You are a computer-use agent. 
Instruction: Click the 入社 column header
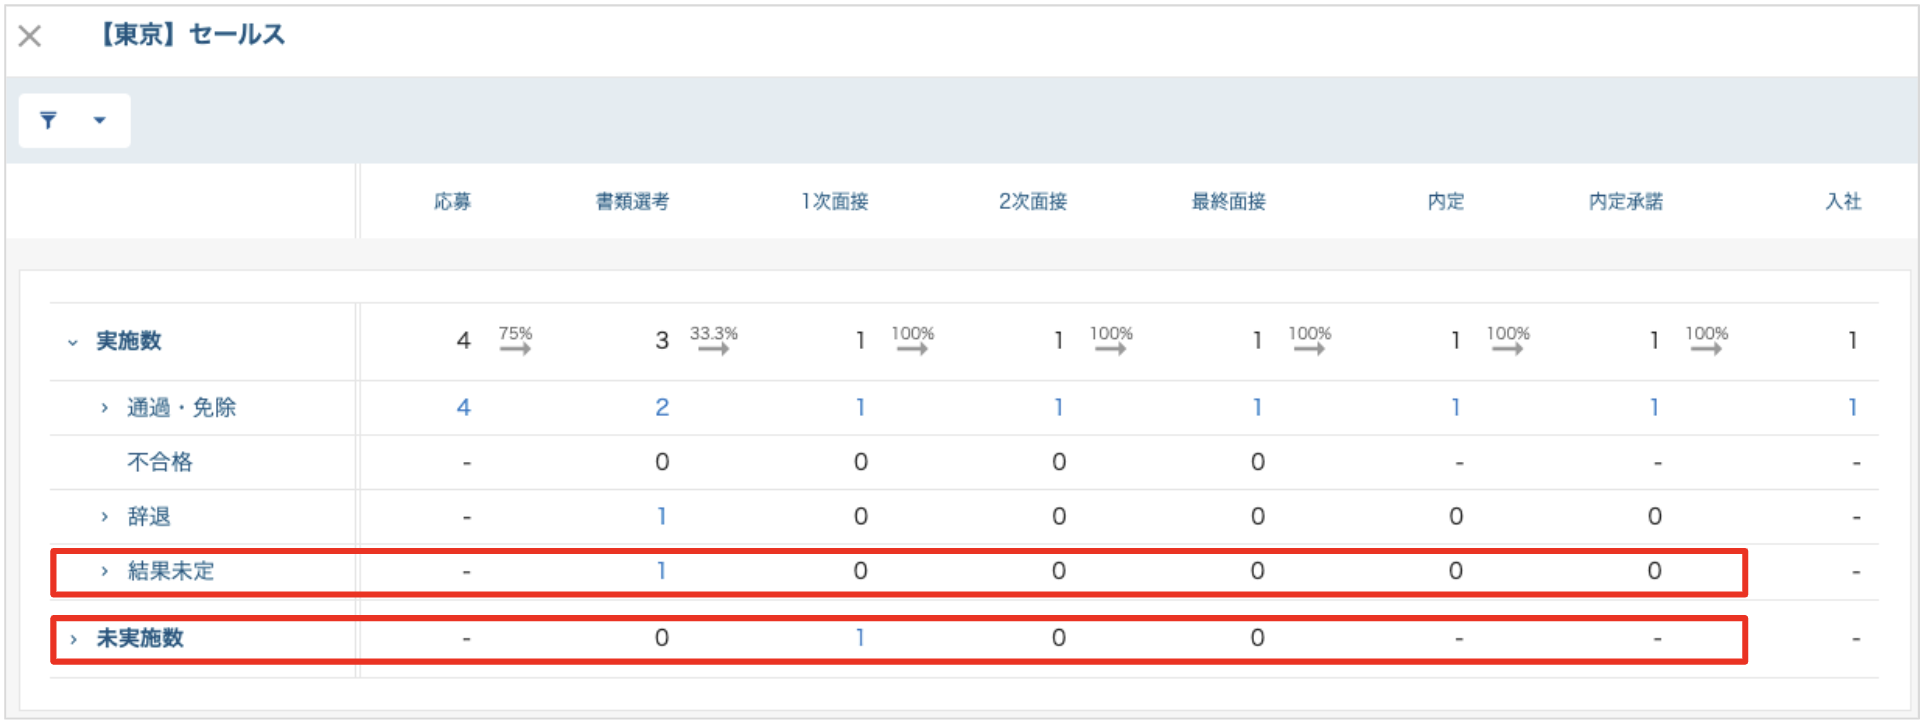click(x=1843, y=202)
